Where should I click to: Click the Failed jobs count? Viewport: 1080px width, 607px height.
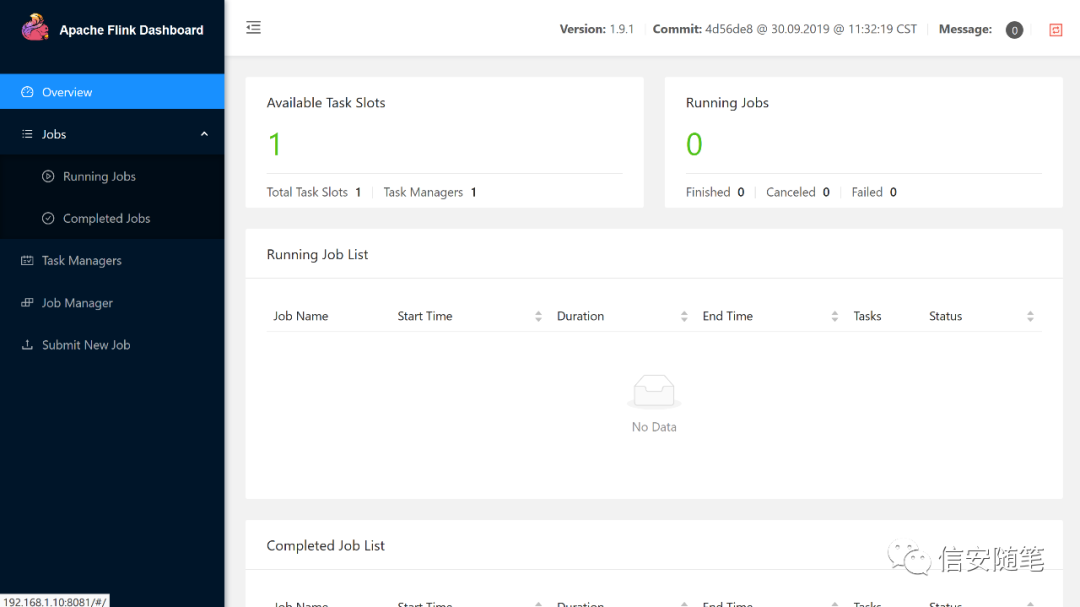893,192
